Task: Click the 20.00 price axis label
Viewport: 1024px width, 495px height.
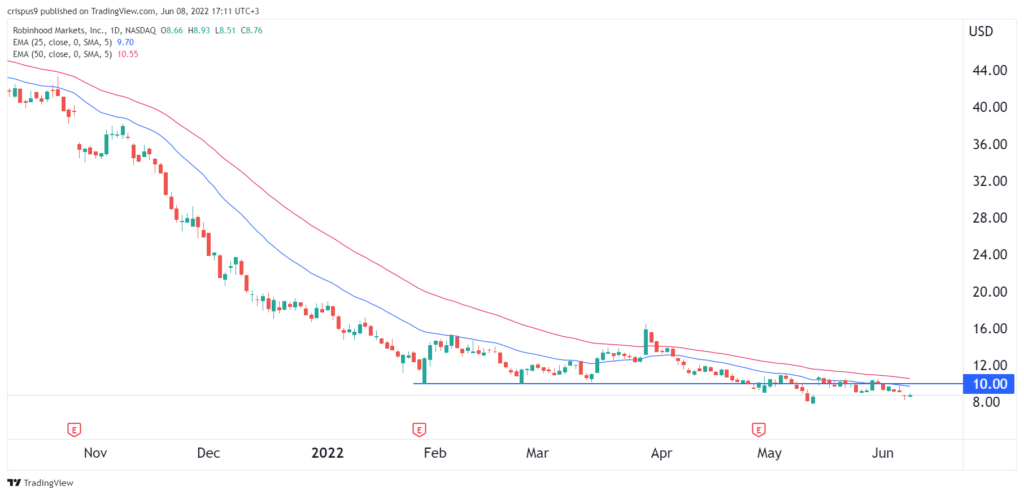Action: pos(991,291)
